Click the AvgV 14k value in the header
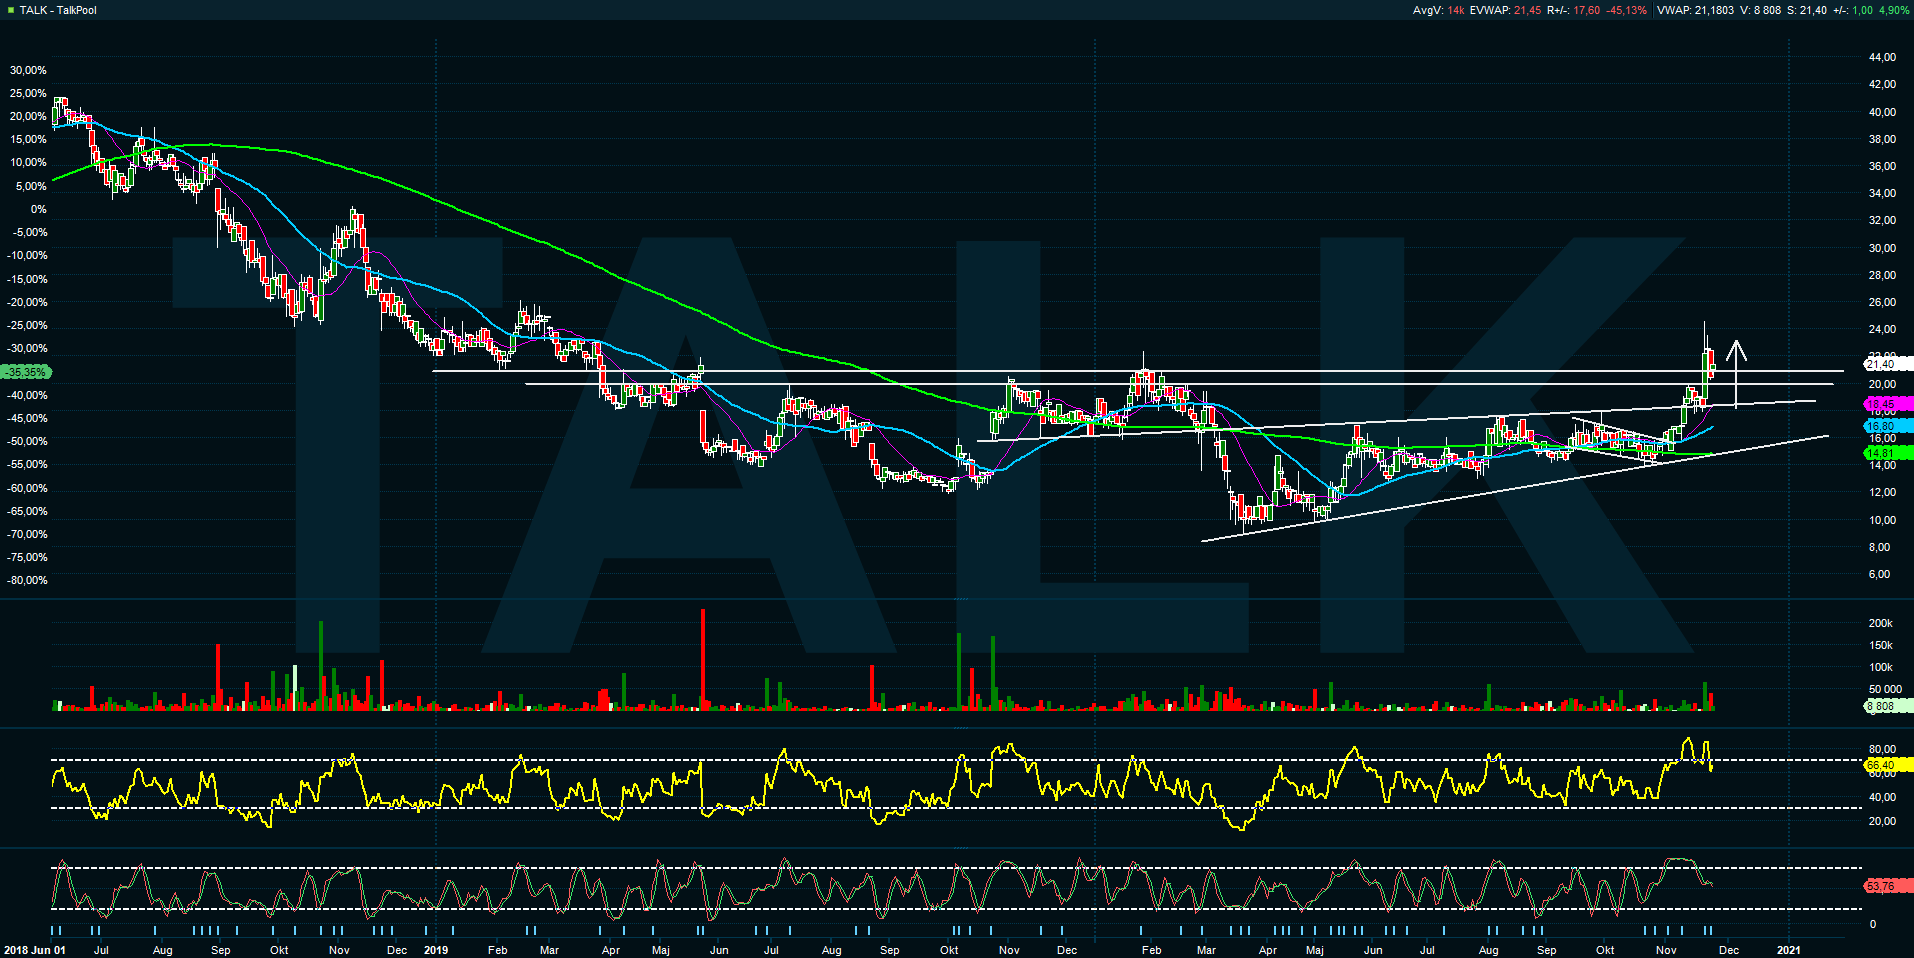The image size is (1914, 958). [1438, 10]
